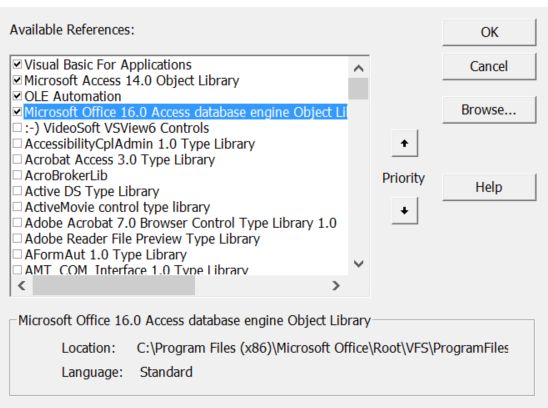
Task: Click the list's scroll down arrow
Action: [358, 263]
